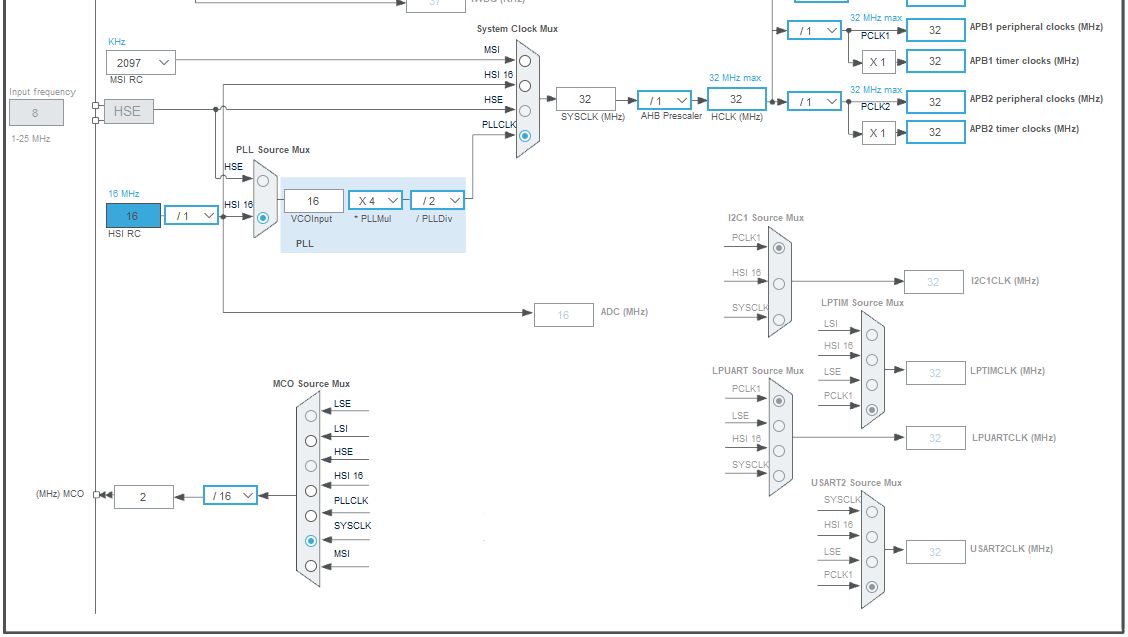The image size is (1128, 637).
Task: Click the ADC (MHz) value field
Action: tap(564, 315)
